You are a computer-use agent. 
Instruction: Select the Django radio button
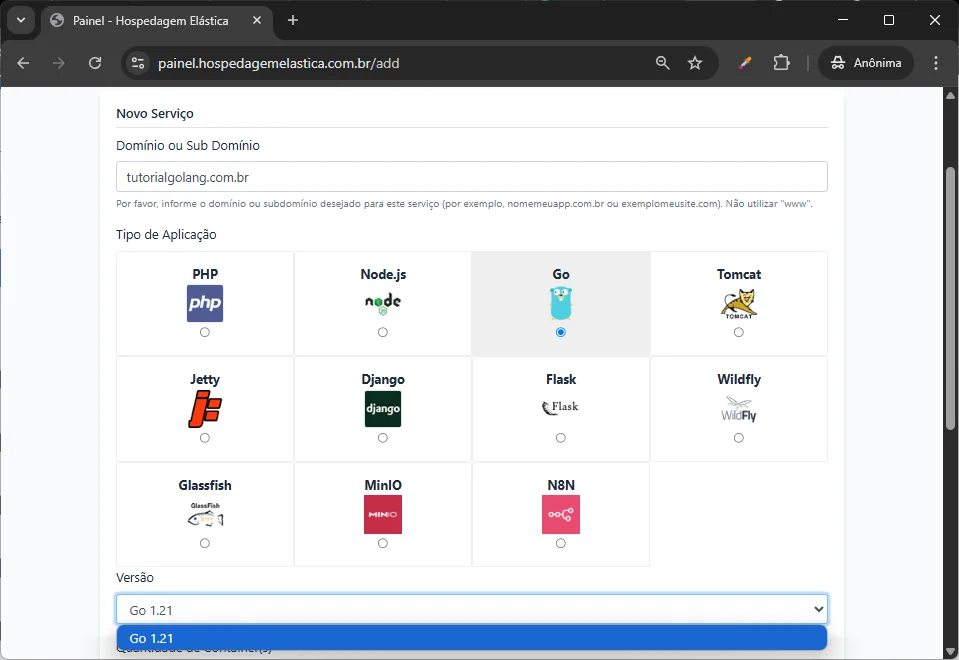click(x=383, y=438)
